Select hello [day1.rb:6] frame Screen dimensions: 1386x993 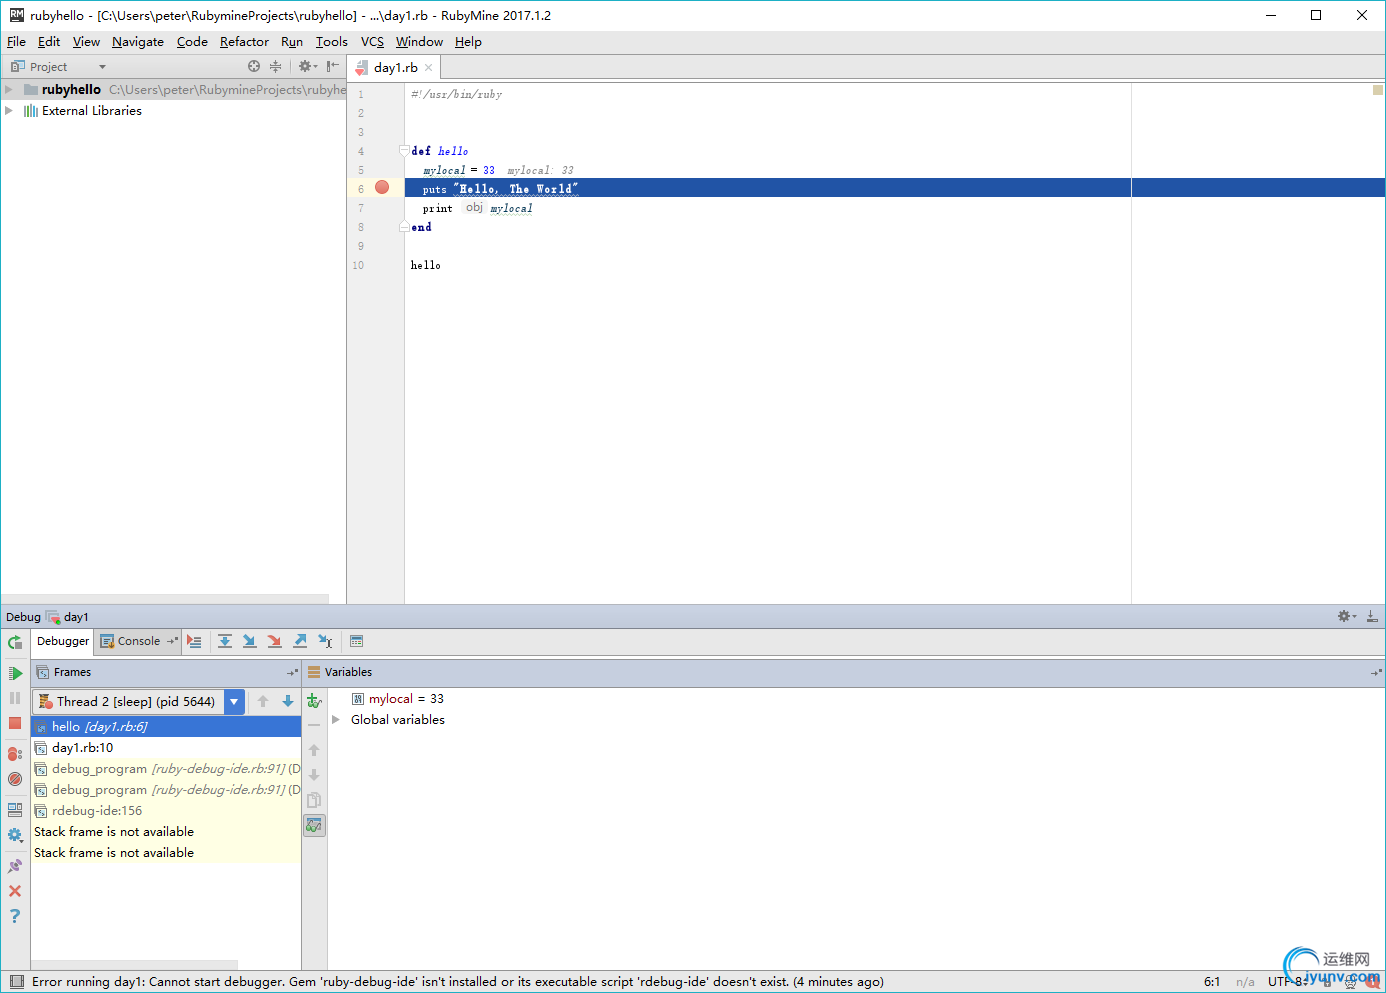pos(166,727)
